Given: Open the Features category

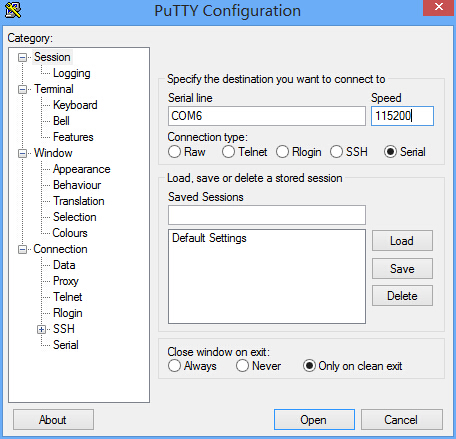Looking at the screenshot, I should [x=73, y=137].
